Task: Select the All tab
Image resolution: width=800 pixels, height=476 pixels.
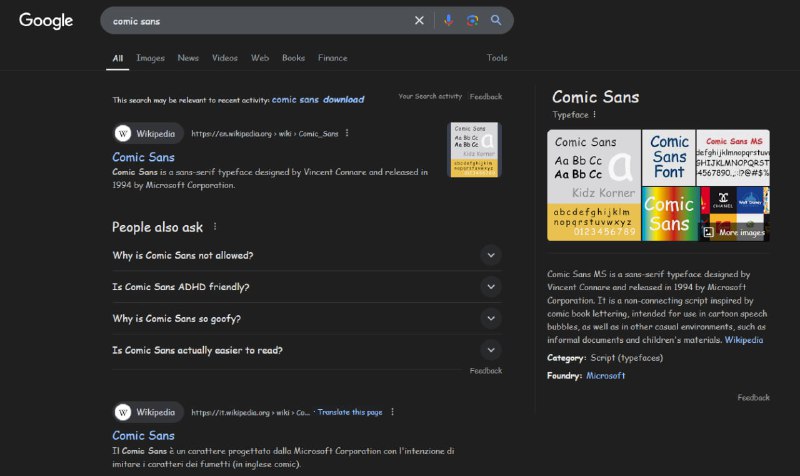Action: pyautogui.click(x=117, y=58)
